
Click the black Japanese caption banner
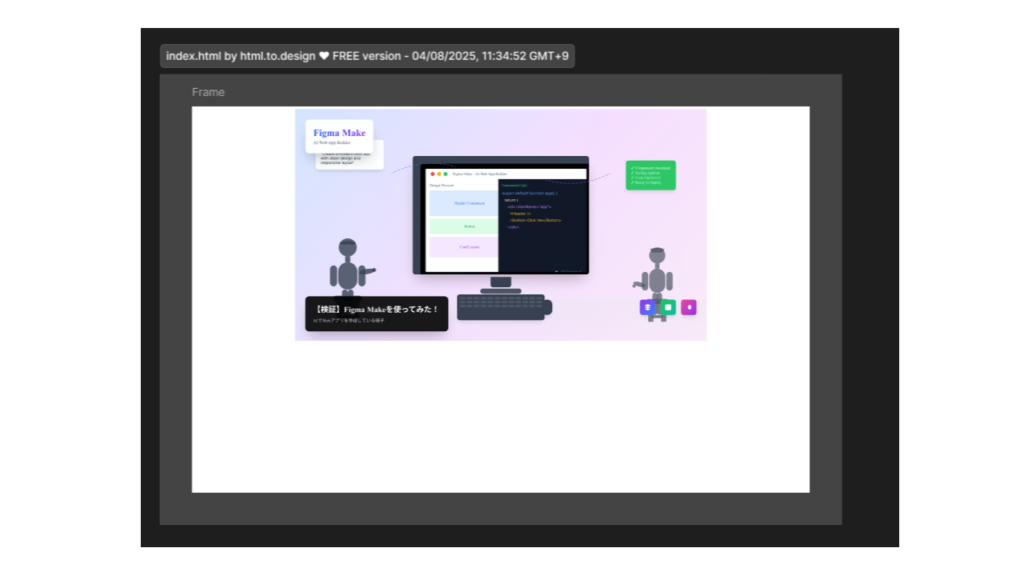pyautogui.click(x=376, y=313)
